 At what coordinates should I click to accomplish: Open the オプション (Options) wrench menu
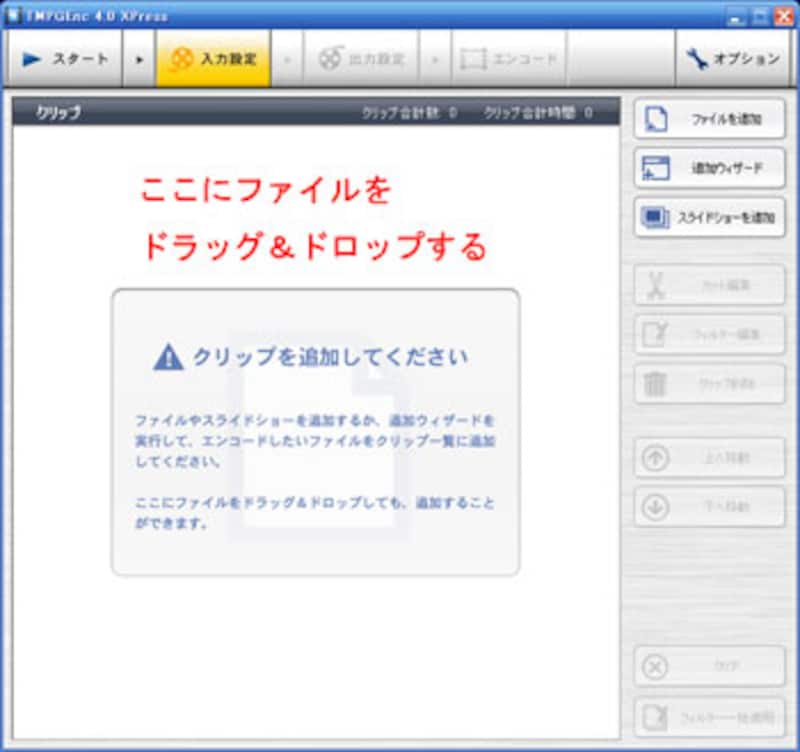pos(733,59)
